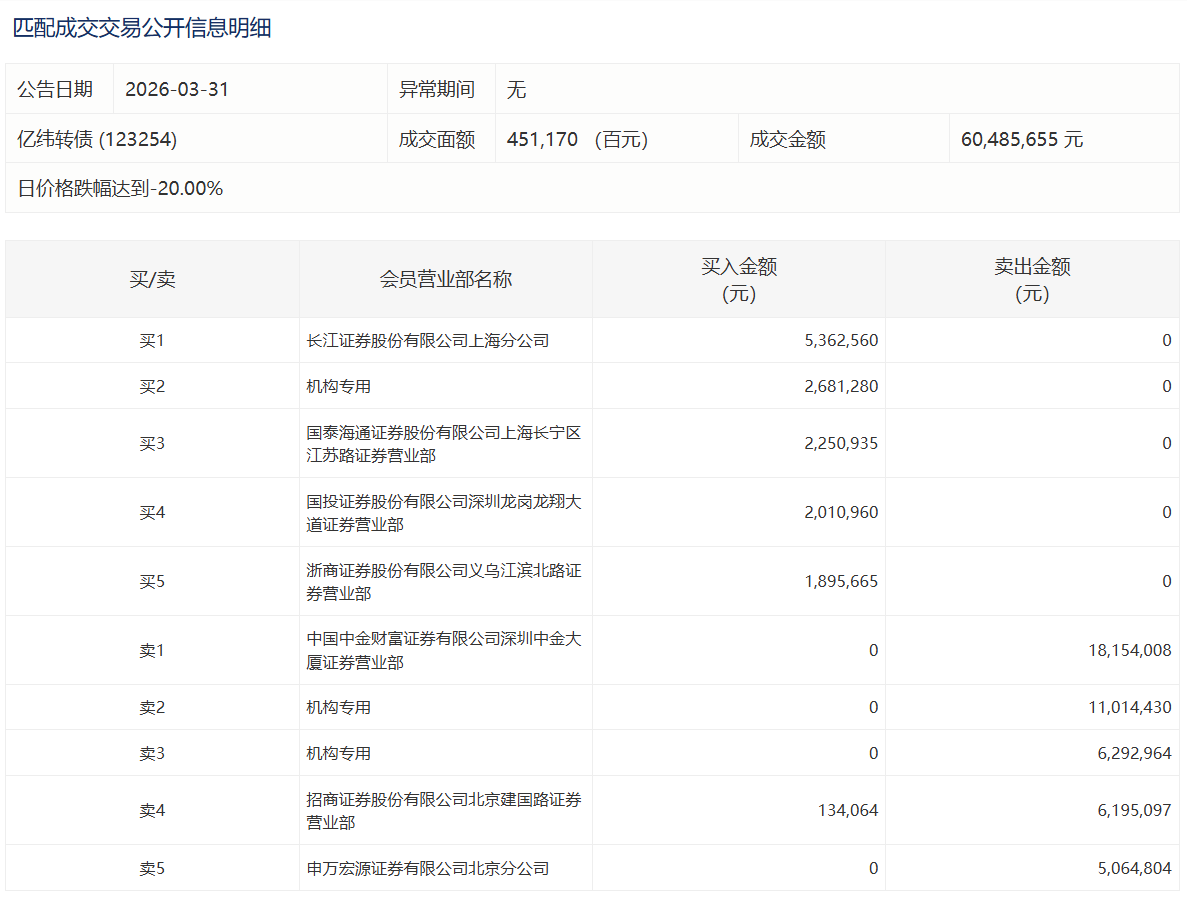Open 申万宏源证券有限公司北京分公司 entry

428,868
